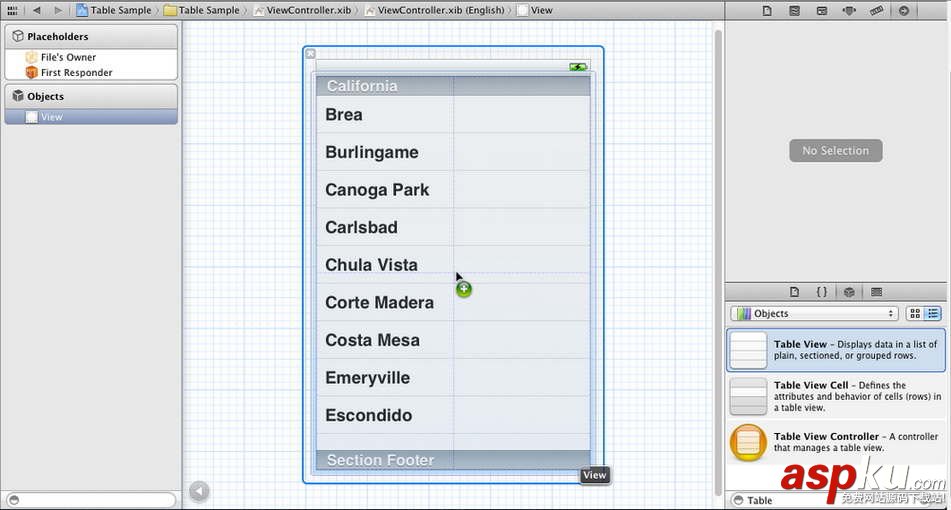
Task: Click the Objects section header in outline
Action: point(91,96)
